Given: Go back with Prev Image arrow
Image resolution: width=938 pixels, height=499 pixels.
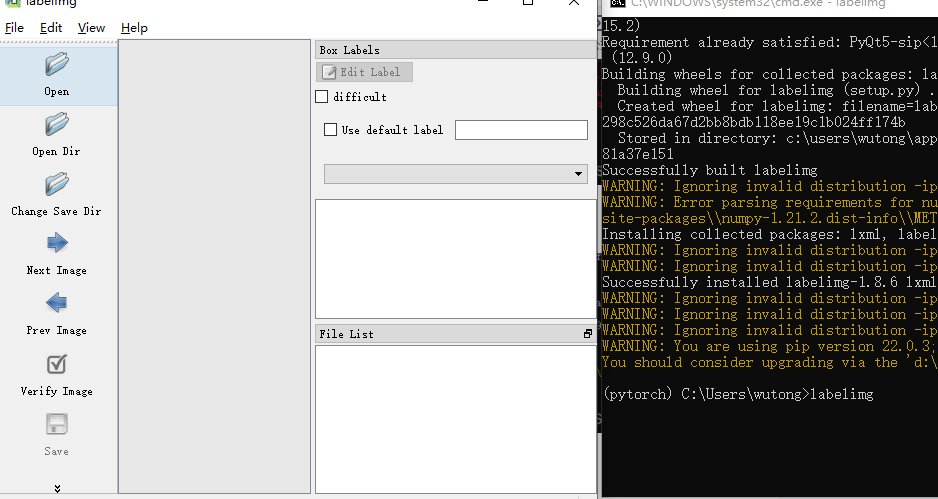Looking at the screenshot, I should click(57, 303).
